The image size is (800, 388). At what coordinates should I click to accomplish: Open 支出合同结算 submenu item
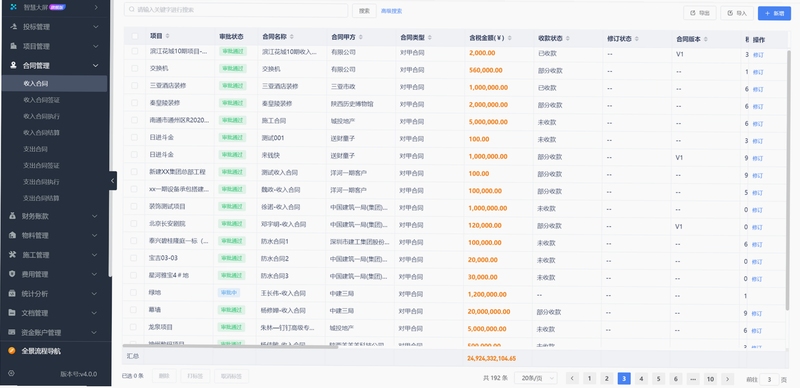pos(42,198)
